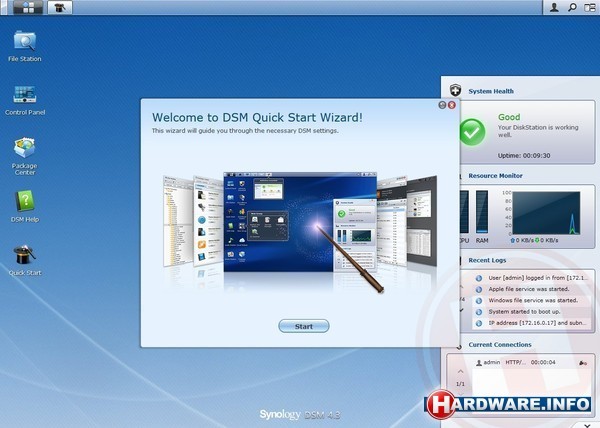Go to previous page in Current Connections
This screenshot has height=428, width=600.
[x=460, y=371]
